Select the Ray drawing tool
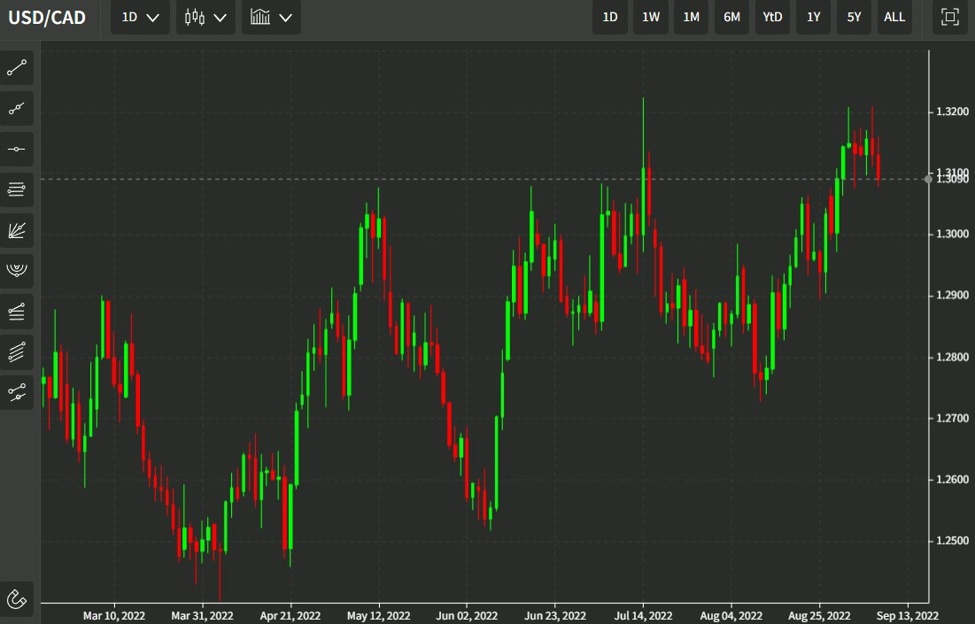Image resolution: width=975 pixels, height=624 pixels. point(16,108)
